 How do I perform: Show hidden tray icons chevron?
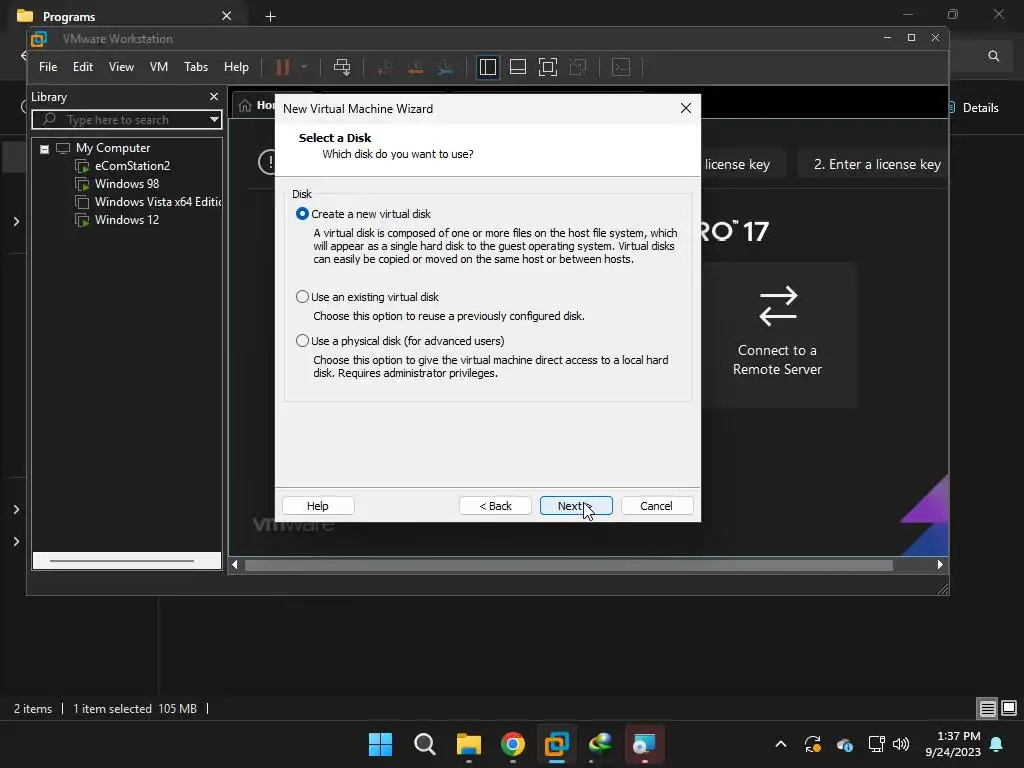click(780, 744)
